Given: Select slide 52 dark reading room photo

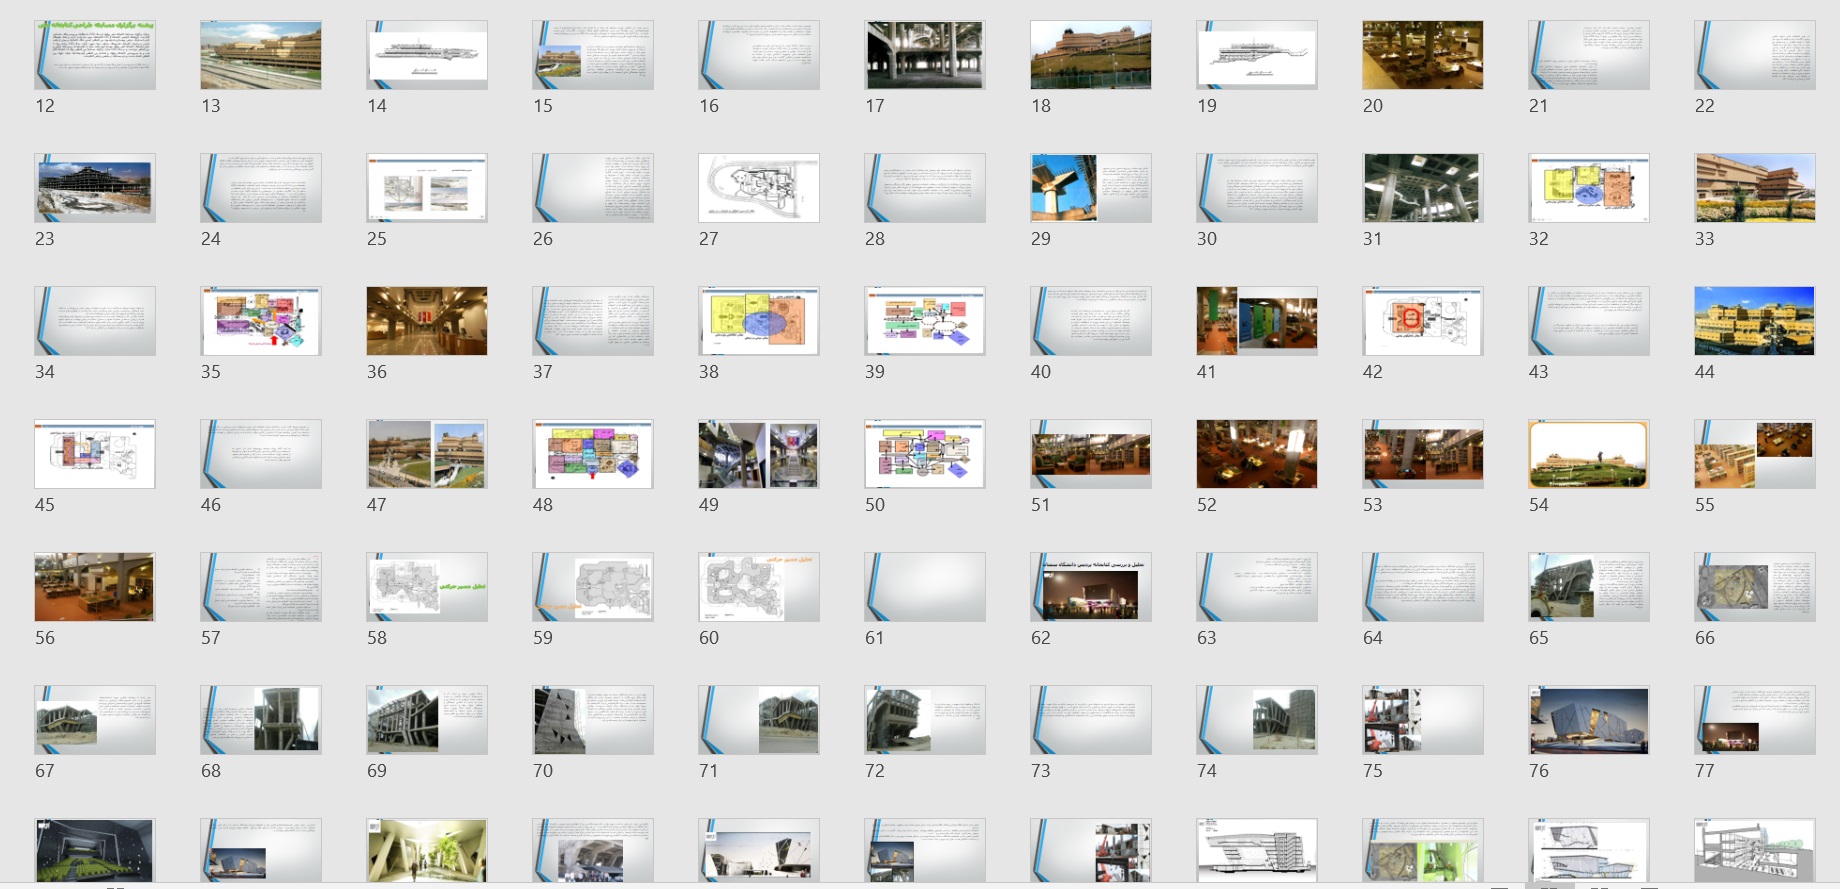Looking at the screenshot, I should [1257, 454].
